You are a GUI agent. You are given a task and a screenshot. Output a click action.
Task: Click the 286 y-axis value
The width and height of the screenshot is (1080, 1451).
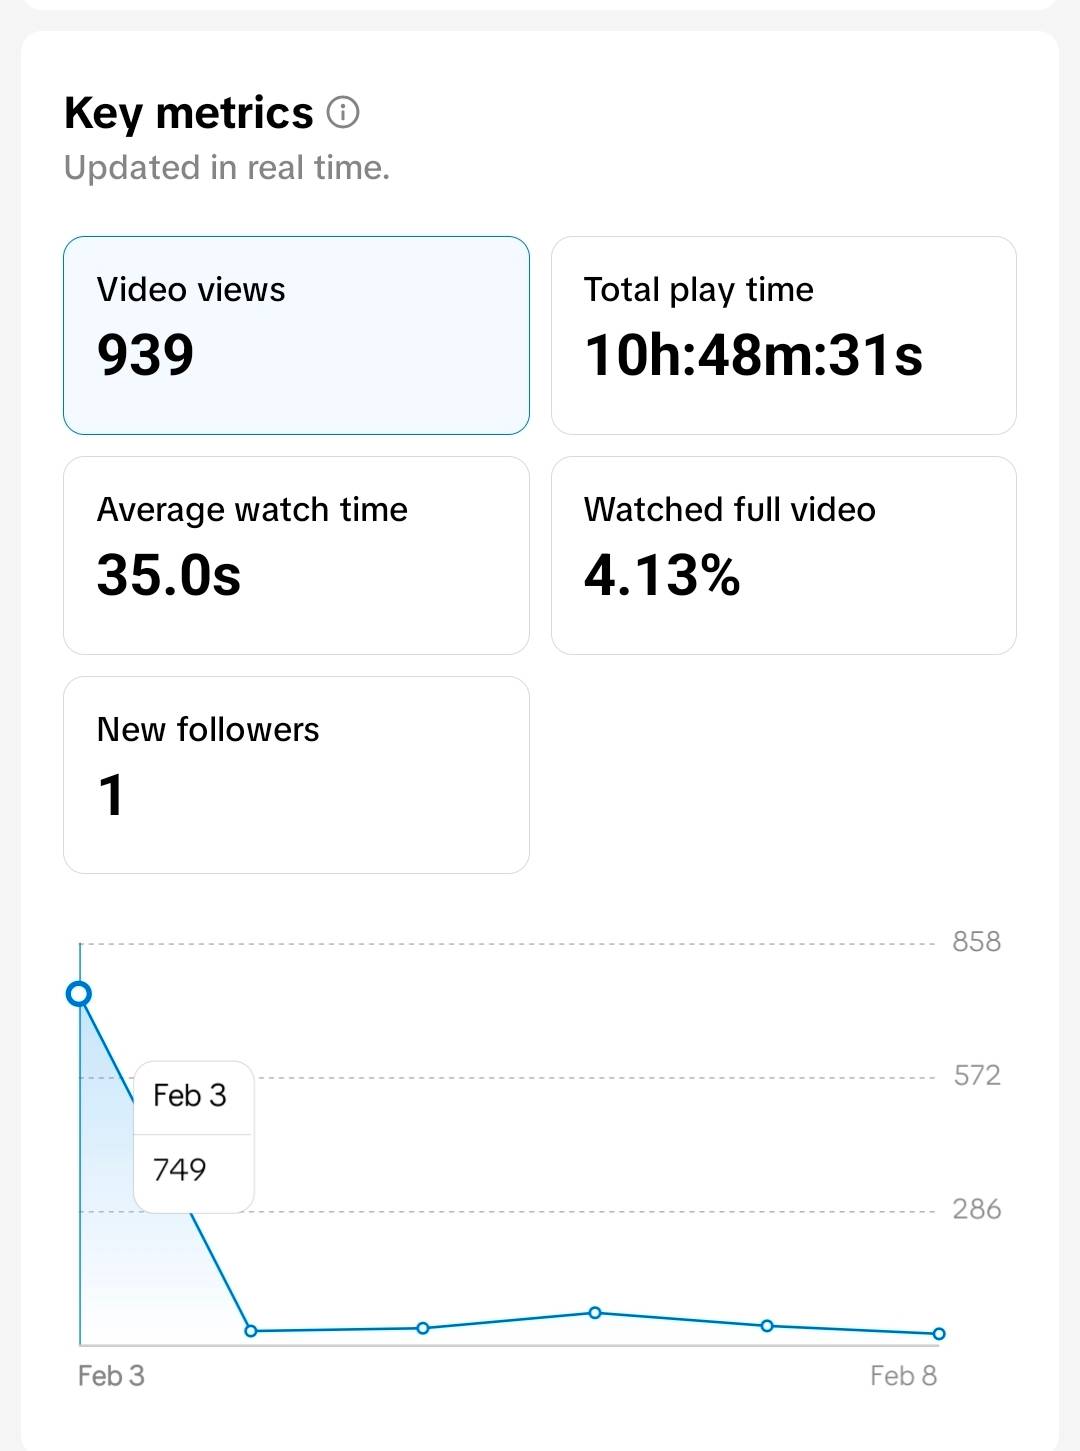976,1210
